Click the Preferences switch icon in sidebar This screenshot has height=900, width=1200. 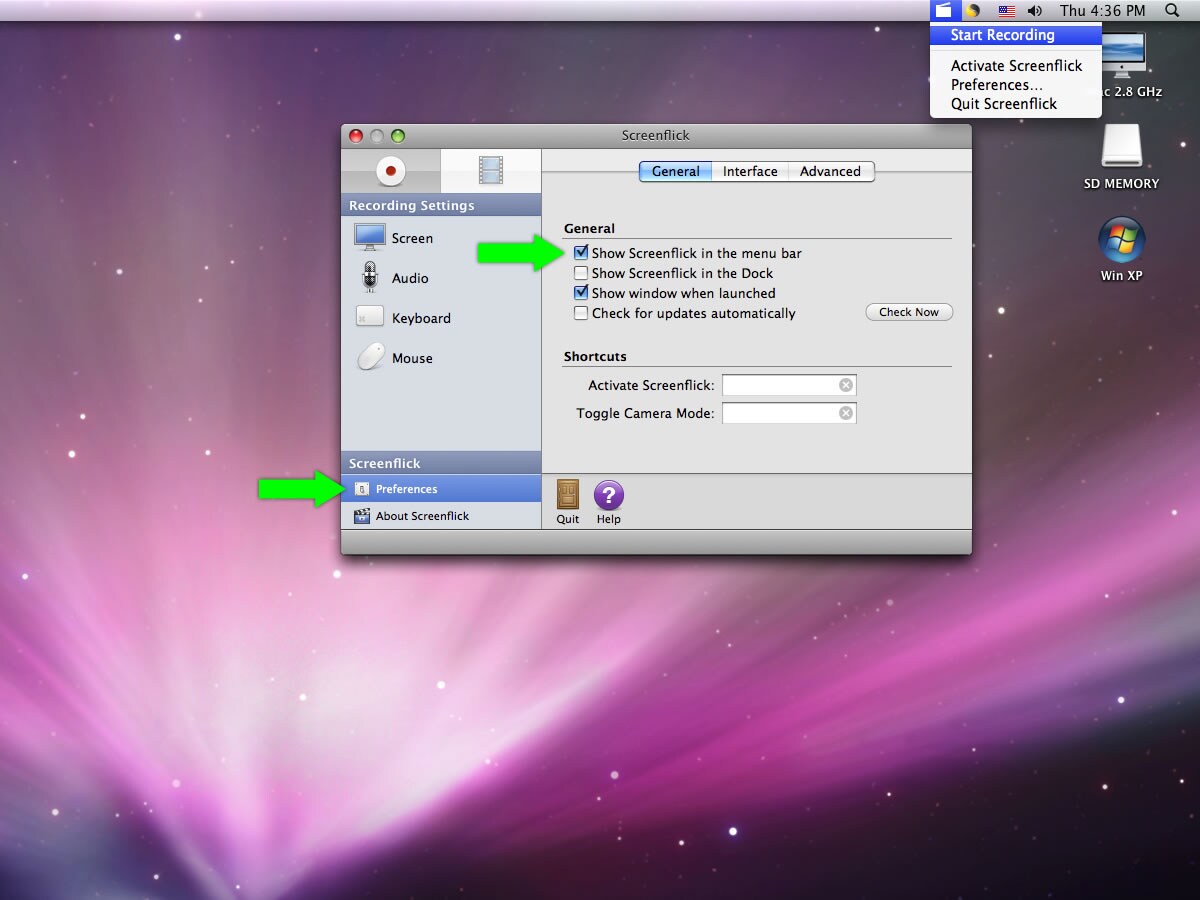(x=362, y=489)
